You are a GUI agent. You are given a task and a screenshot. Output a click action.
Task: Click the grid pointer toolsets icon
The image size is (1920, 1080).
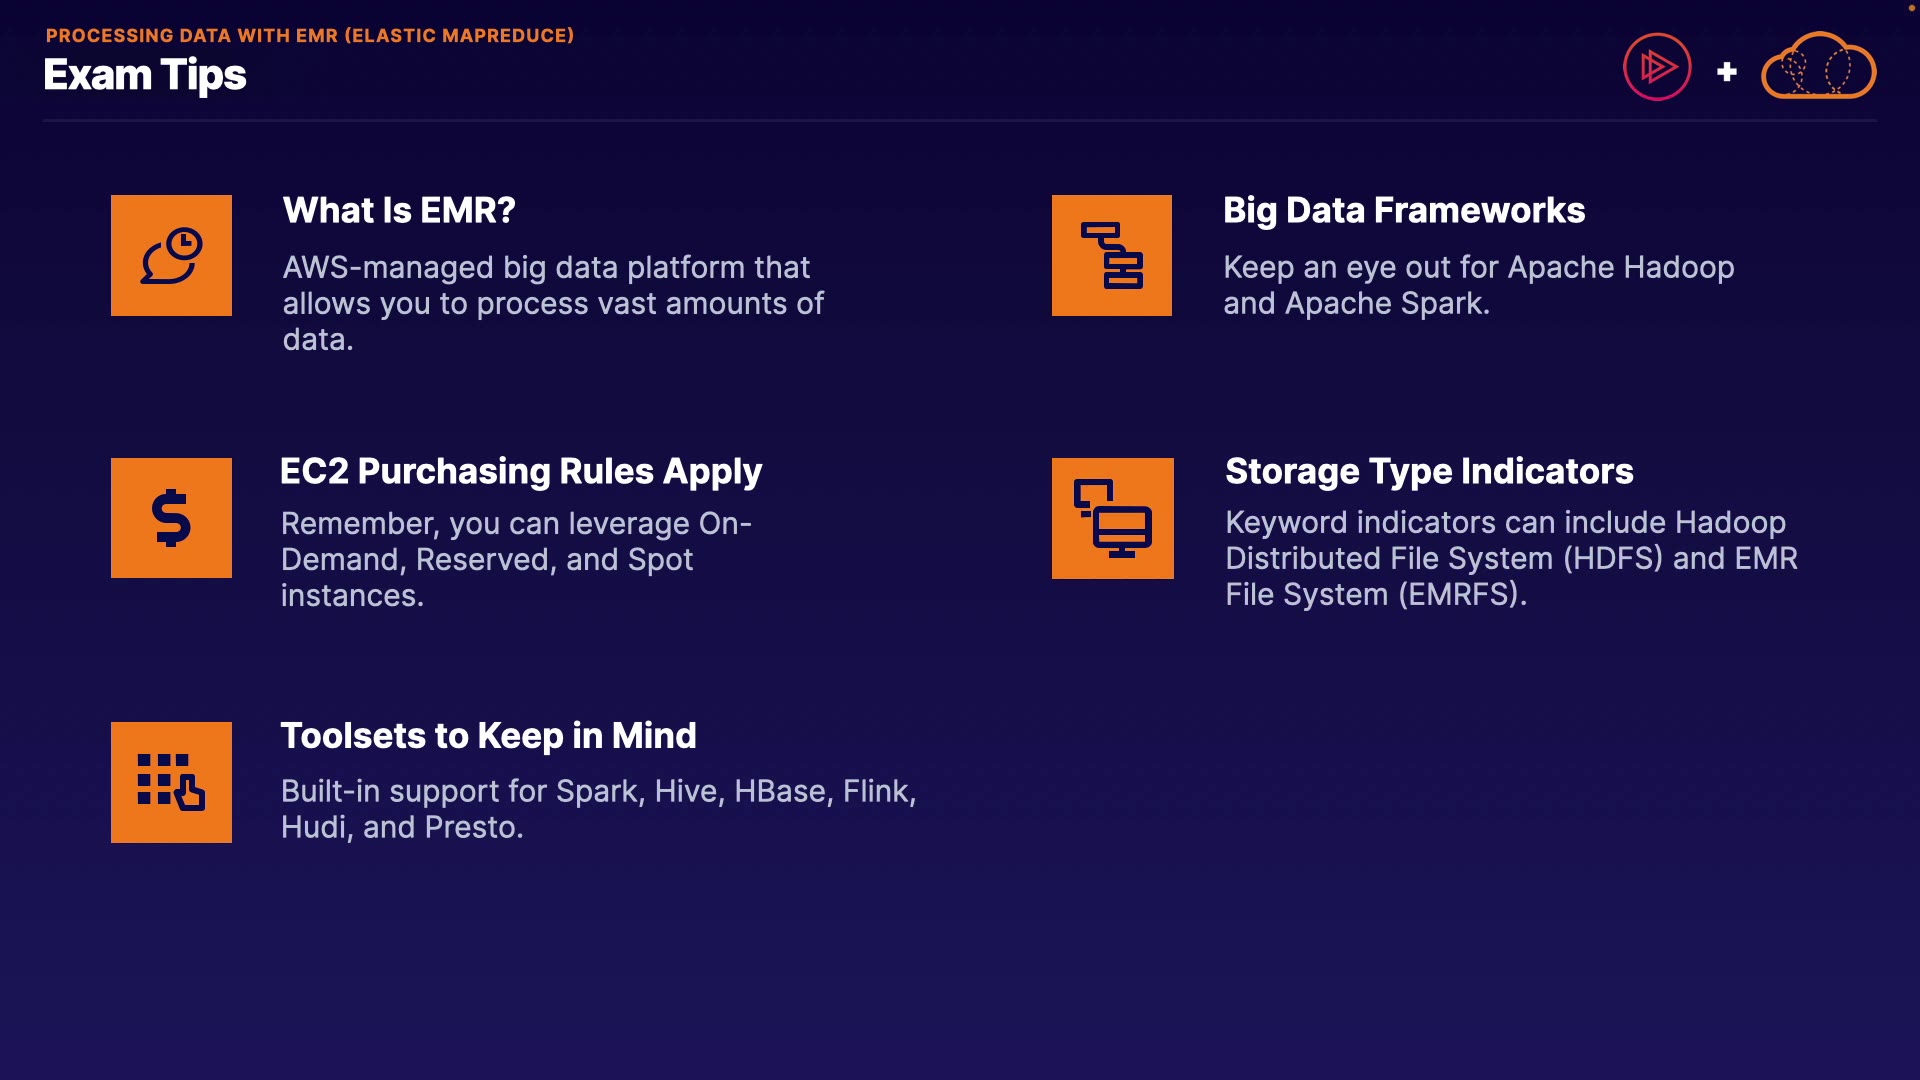coord(171,782)
